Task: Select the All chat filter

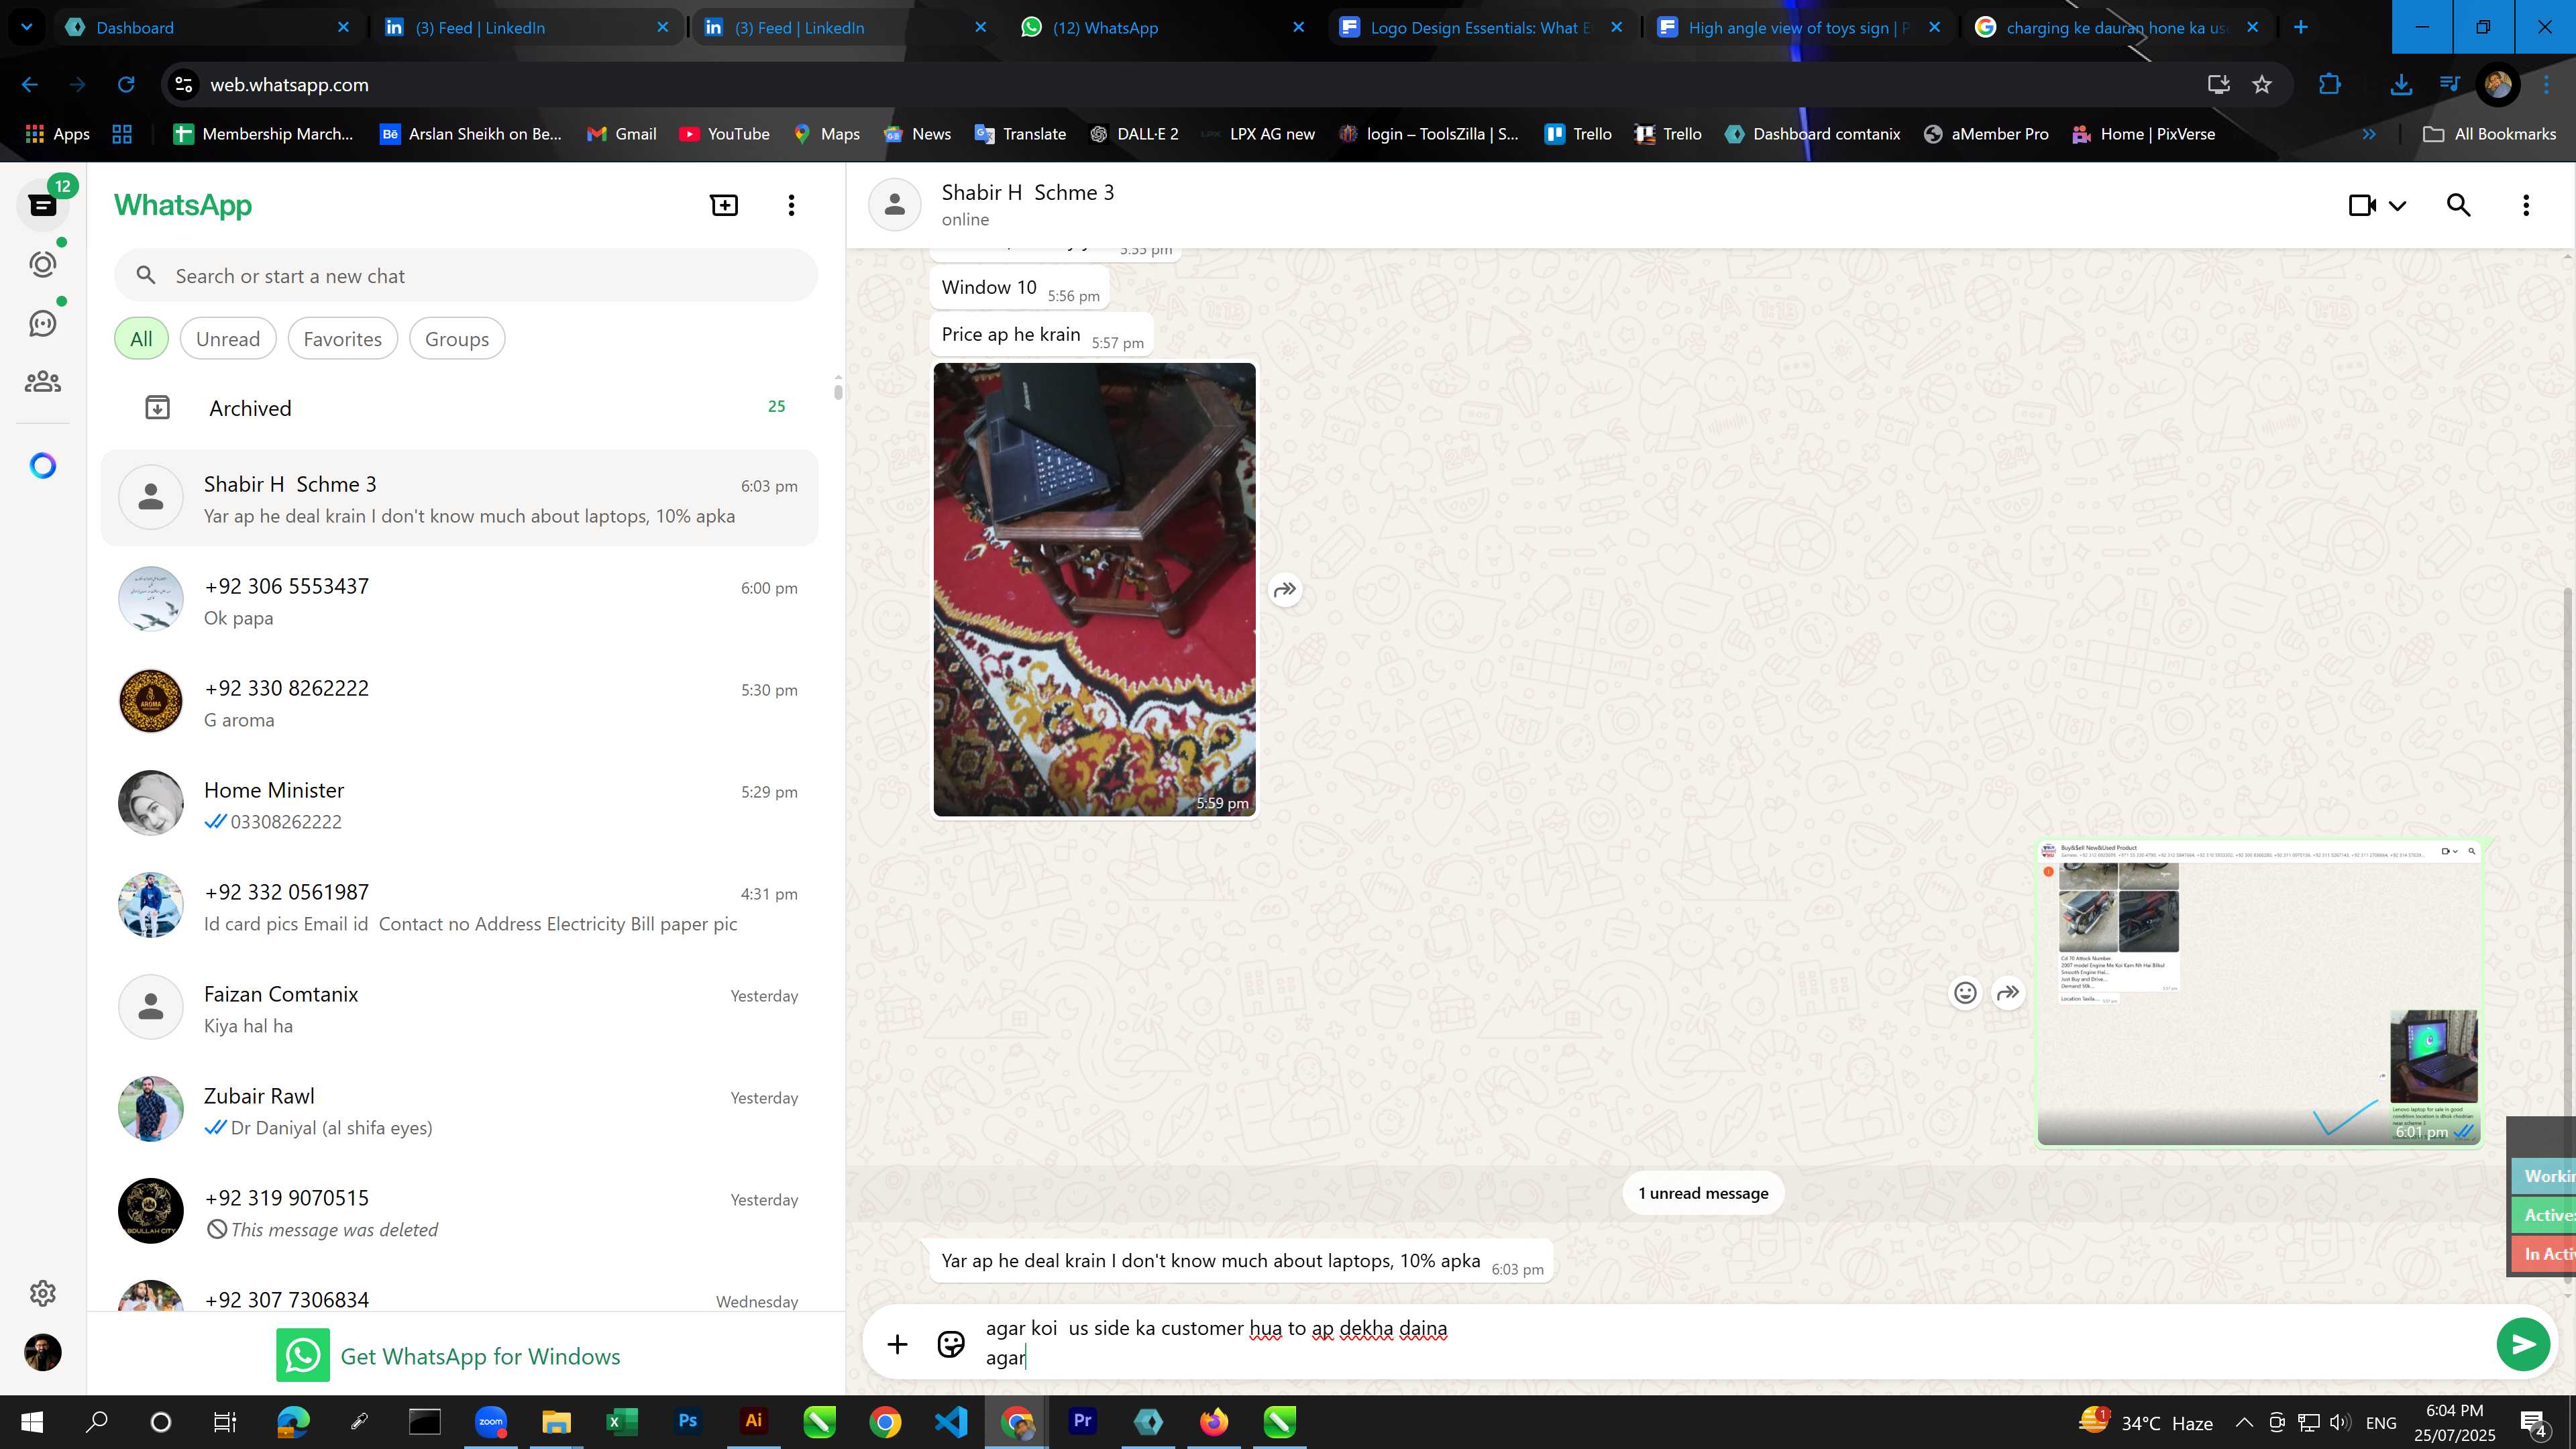Action: (141, 339)
